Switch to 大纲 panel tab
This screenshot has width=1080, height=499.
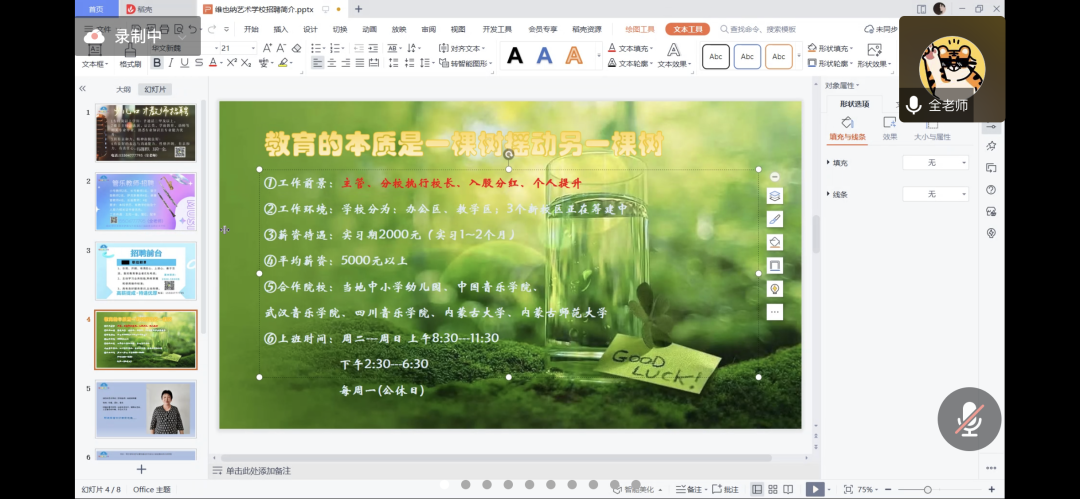coord(123,90)
